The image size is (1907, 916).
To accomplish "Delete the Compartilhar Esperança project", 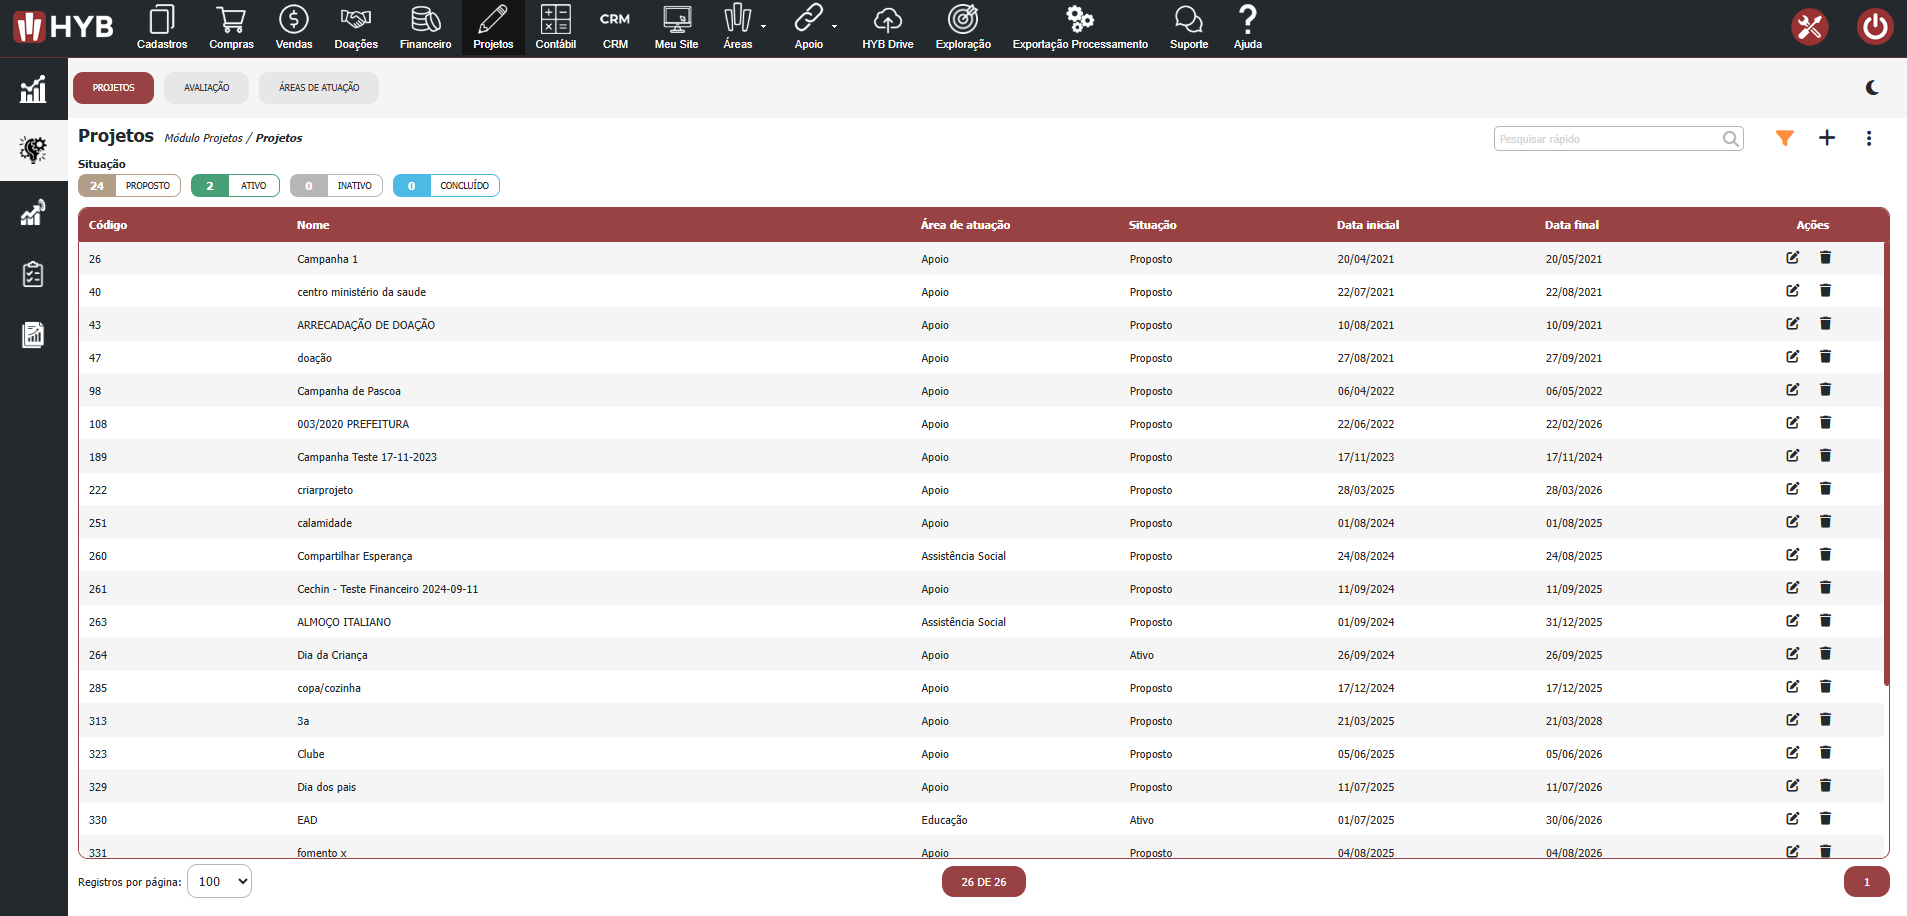I will pos(1825,555).
